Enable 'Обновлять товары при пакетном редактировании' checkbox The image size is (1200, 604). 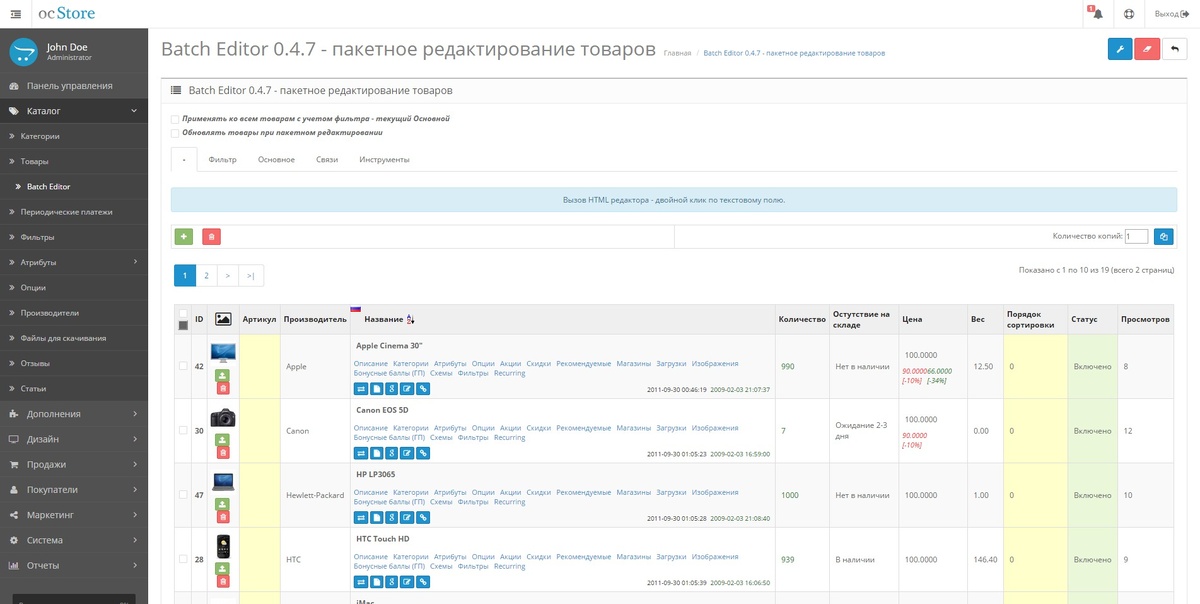click(175, 132)
